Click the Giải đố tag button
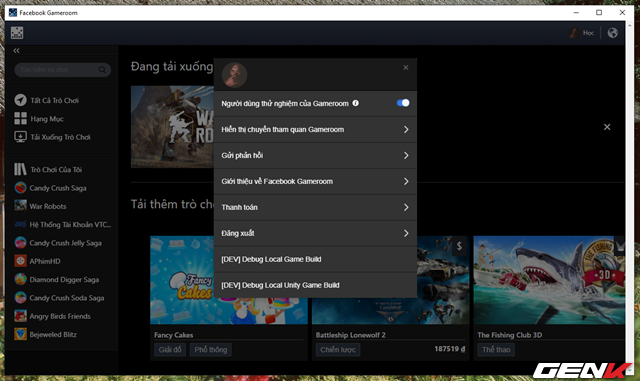640x381 pixels. [170, 350]
